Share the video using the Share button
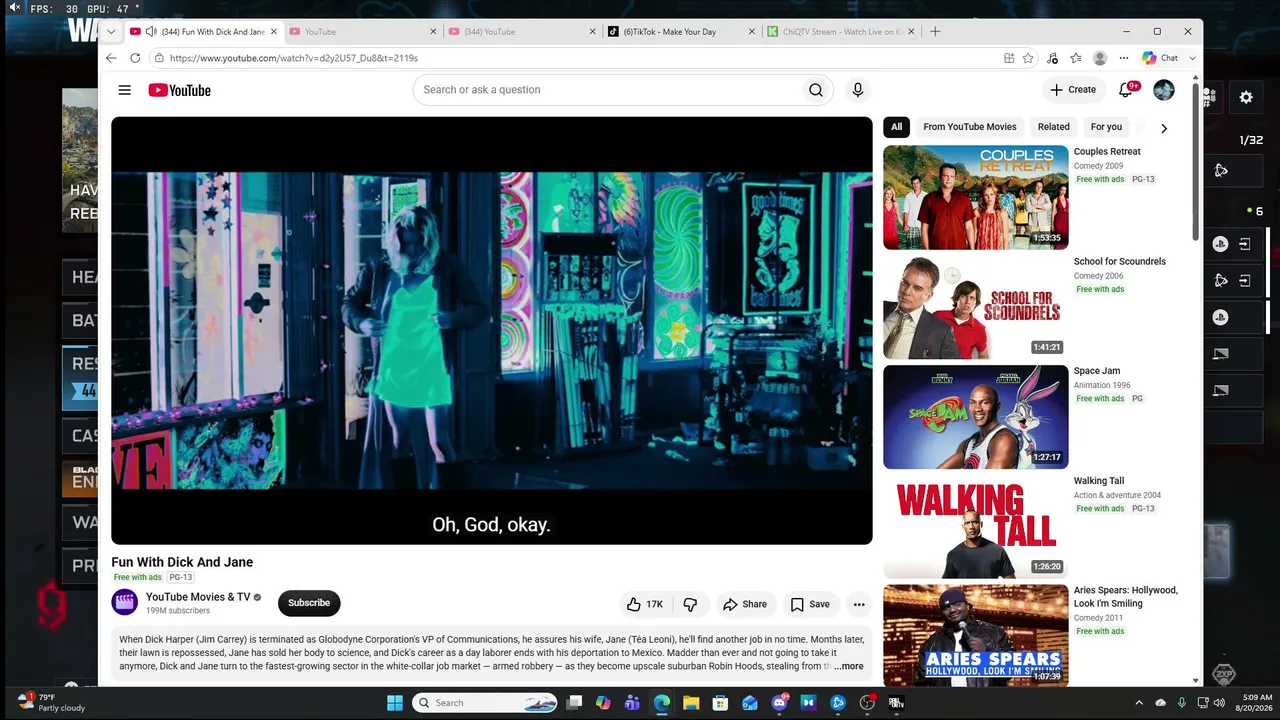The width and height of the screenshot is (1280, 720). [745, 604]
